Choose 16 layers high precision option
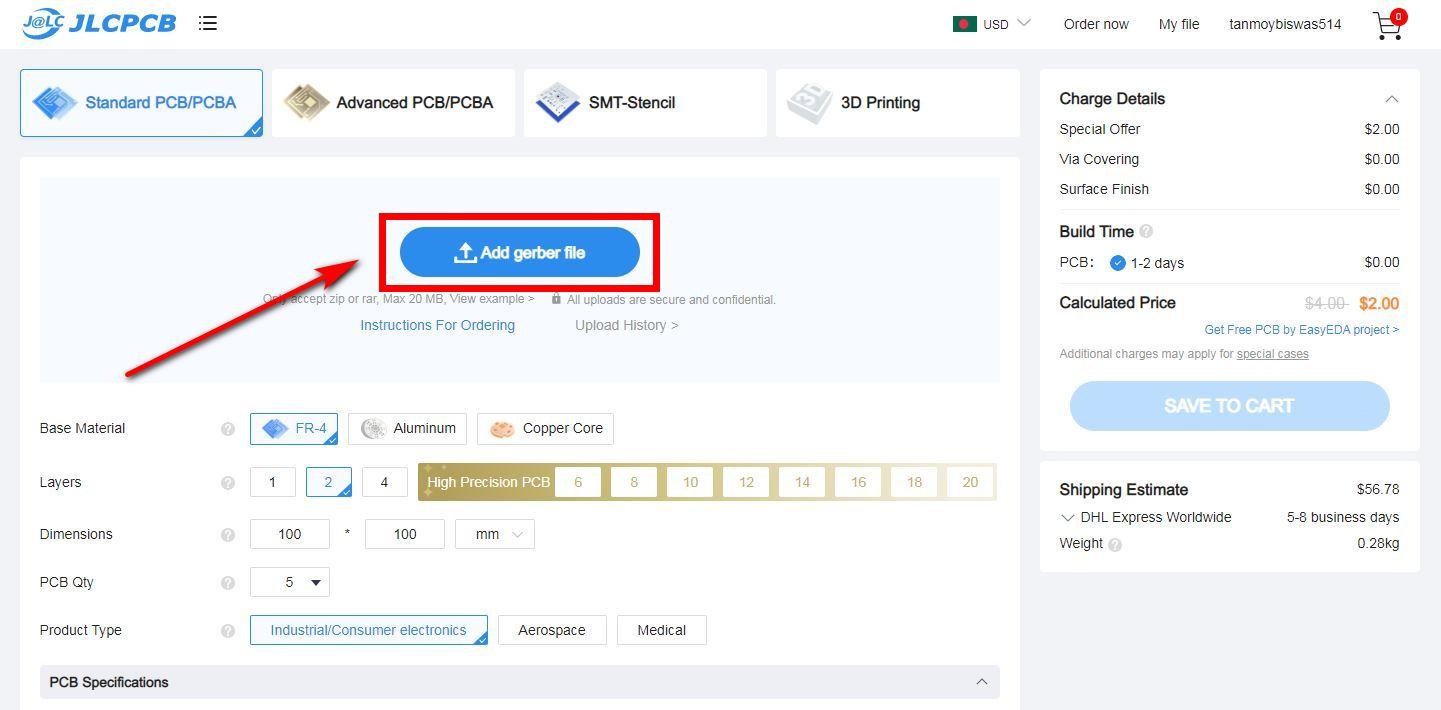Image resolution: width=1441 pixels, height=710 pixels. click(x=858, y=482)
